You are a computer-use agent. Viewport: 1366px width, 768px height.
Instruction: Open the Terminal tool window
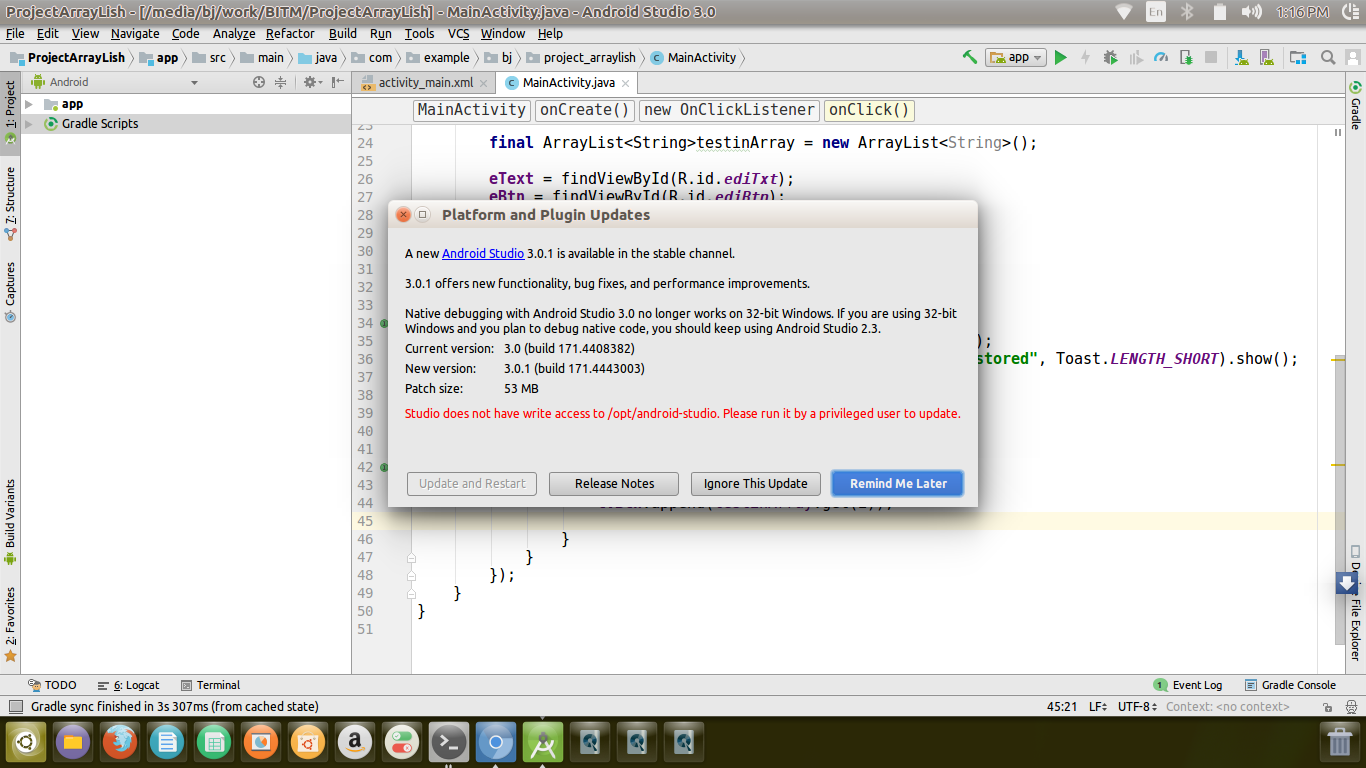(210, 685)
